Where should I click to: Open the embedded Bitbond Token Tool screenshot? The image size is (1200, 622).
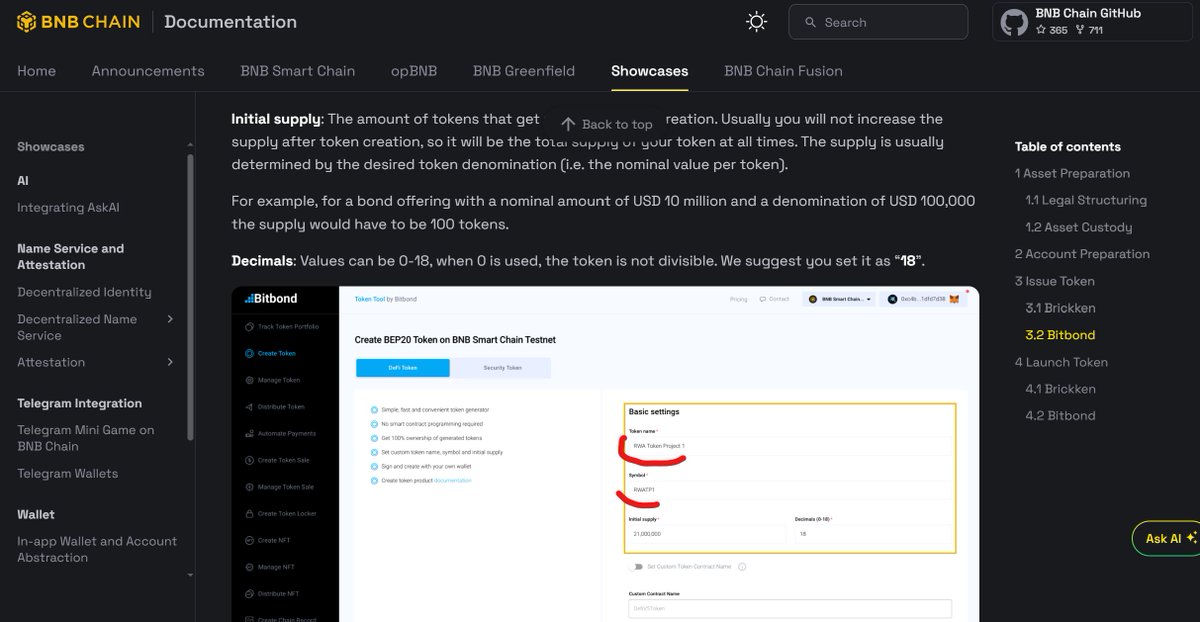click(605, 454)
